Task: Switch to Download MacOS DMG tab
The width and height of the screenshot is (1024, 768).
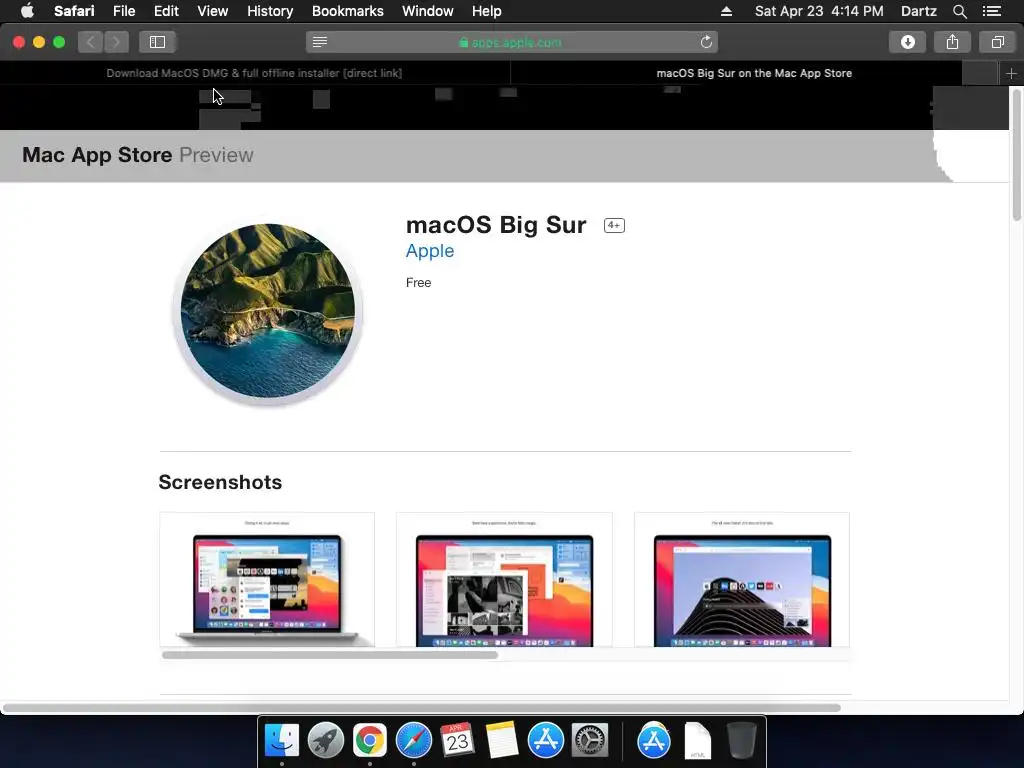Action: pyautogui.click(x=255, y=73)
